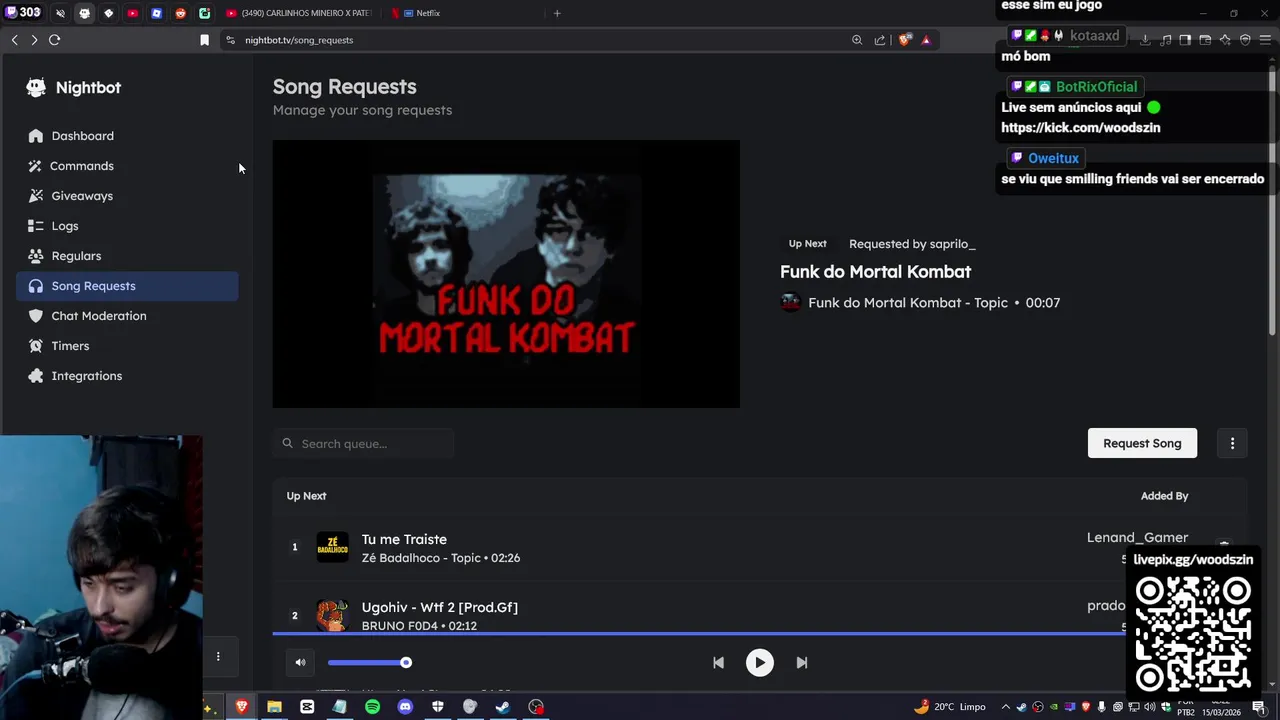Switch to the Netflix tab

pyautogui.click(x=465, y=13)
